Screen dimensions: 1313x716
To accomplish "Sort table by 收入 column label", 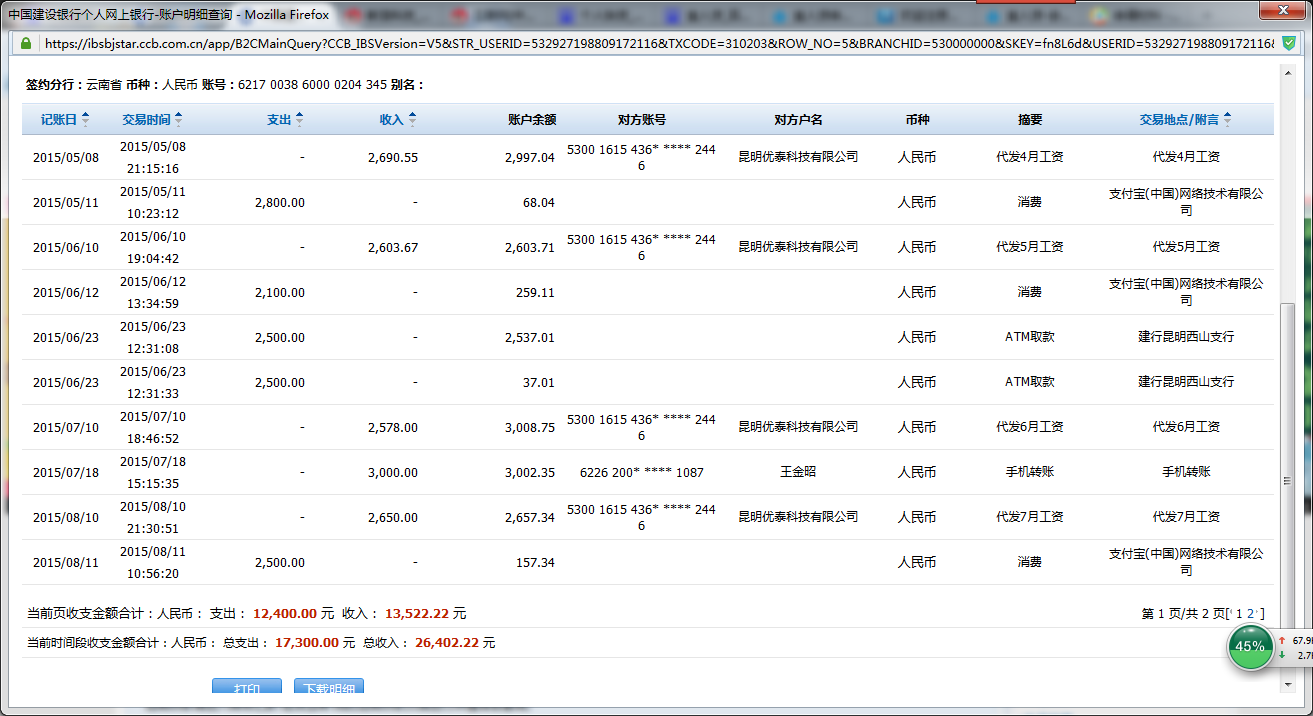I will pyautogui.click(x=391, y=120).
